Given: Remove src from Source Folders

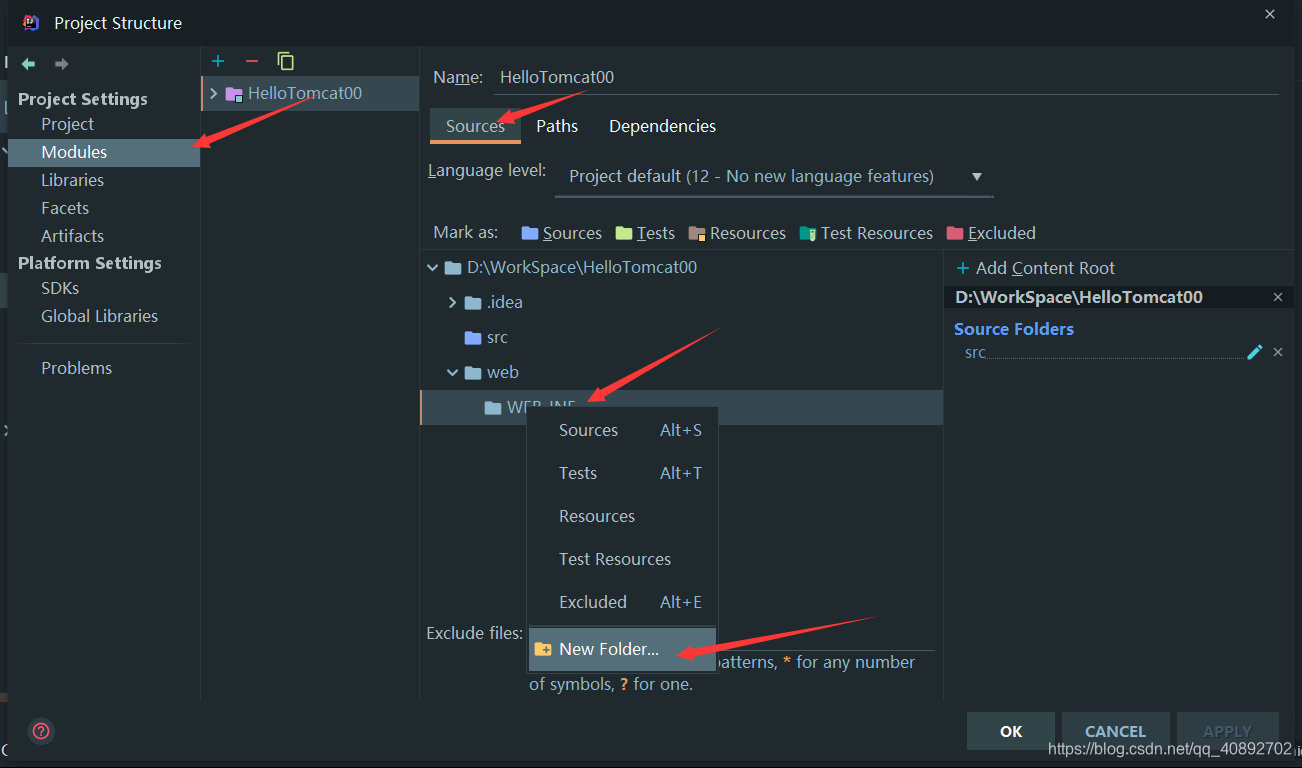Looking at the screenshot, I should (x=1277, y=352).
